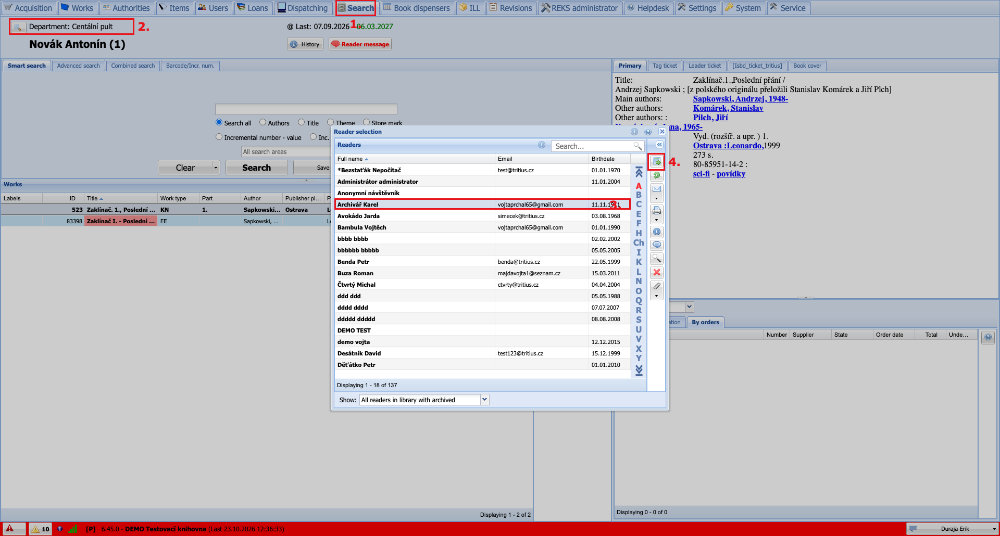Jump to letter S in alphabet index
Viewport: 1000px width, 536px height.
coord(638,320)
